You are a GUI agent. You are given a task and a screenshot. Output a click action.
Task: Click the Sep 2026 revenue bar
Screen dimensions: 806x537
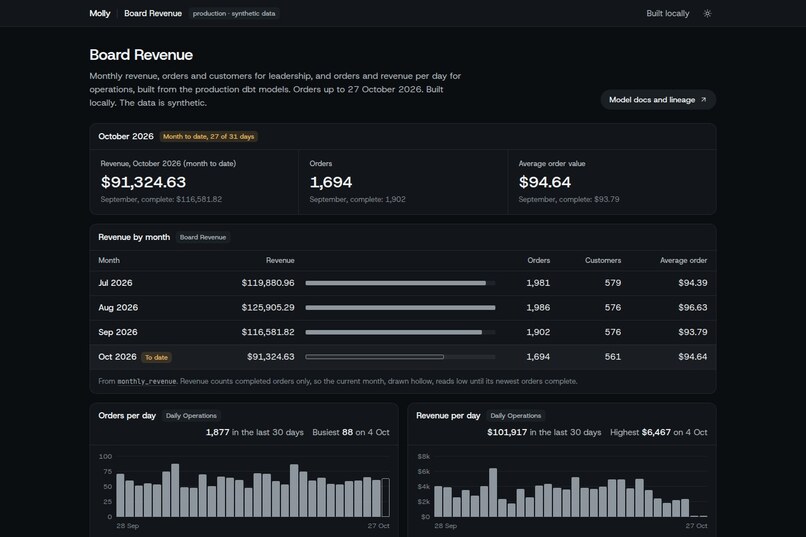[x=394, y=332]
